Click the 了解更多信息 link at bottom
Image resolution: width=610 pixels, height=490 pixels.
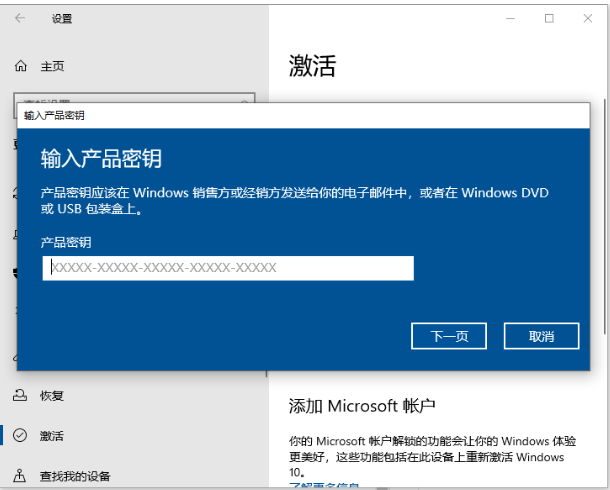[x=325, y=485]
